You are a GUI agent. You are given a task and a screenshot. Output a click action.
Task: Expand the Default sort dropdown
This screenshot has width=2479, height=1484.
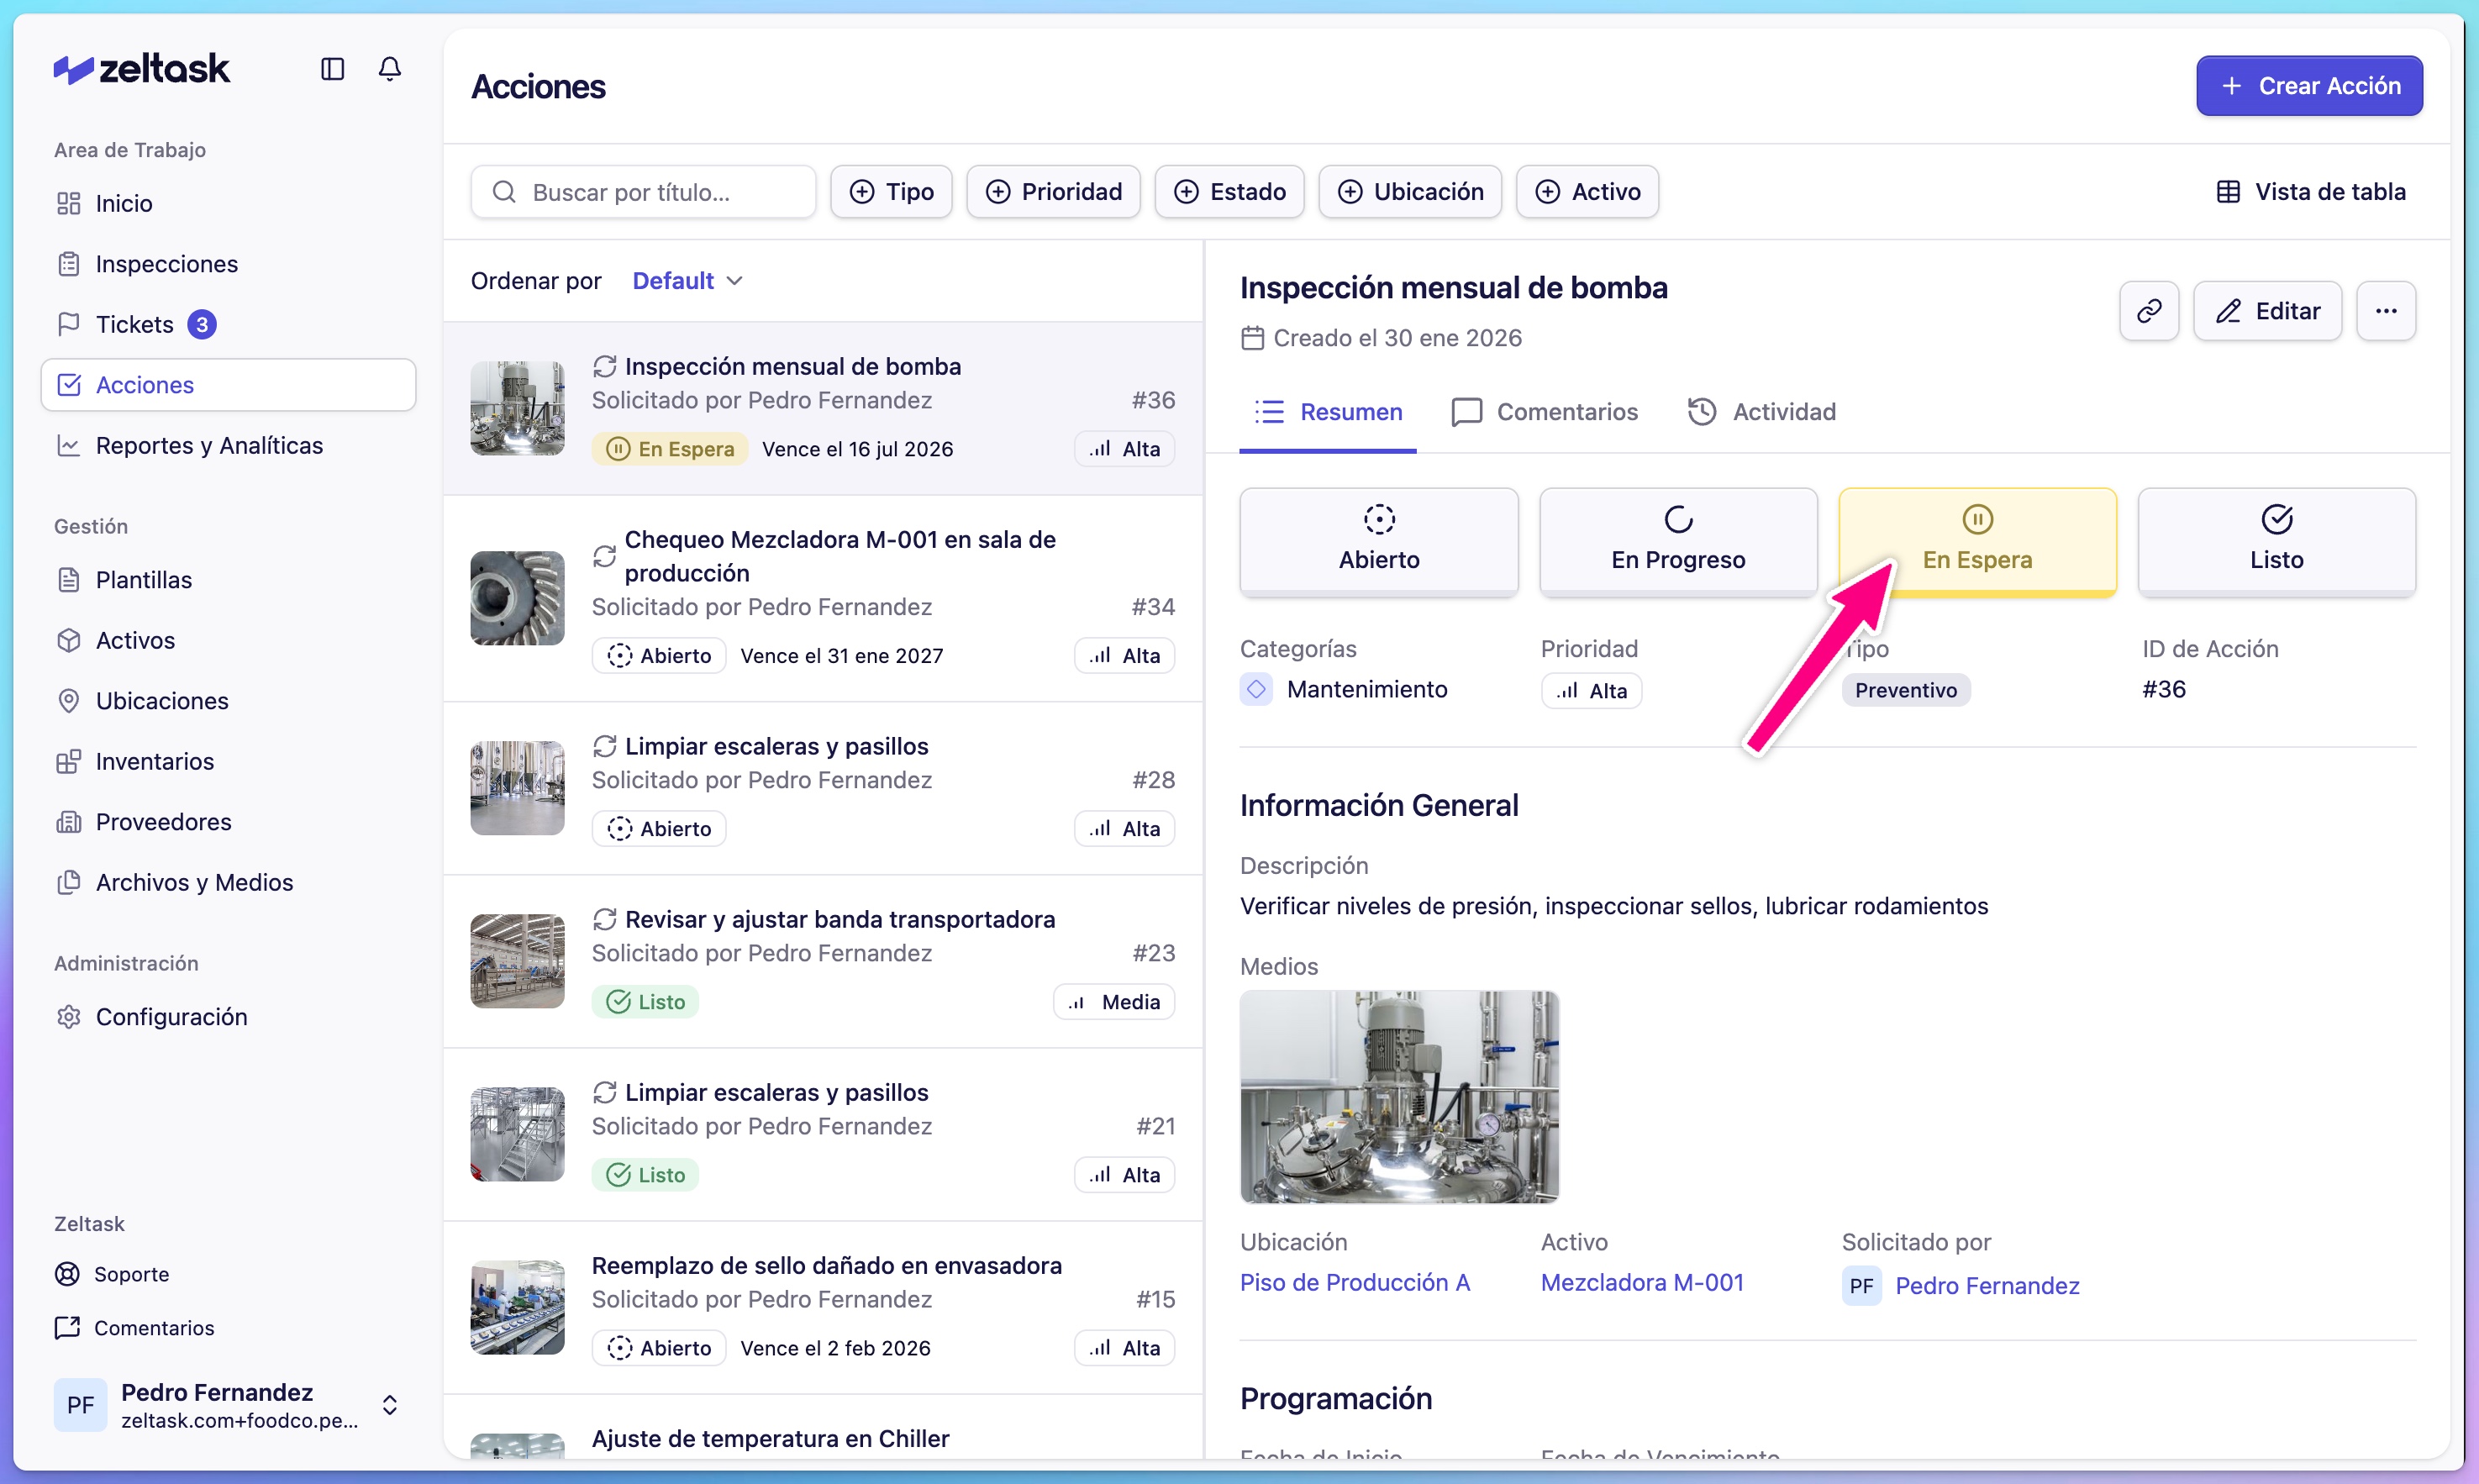pos(688,281)
